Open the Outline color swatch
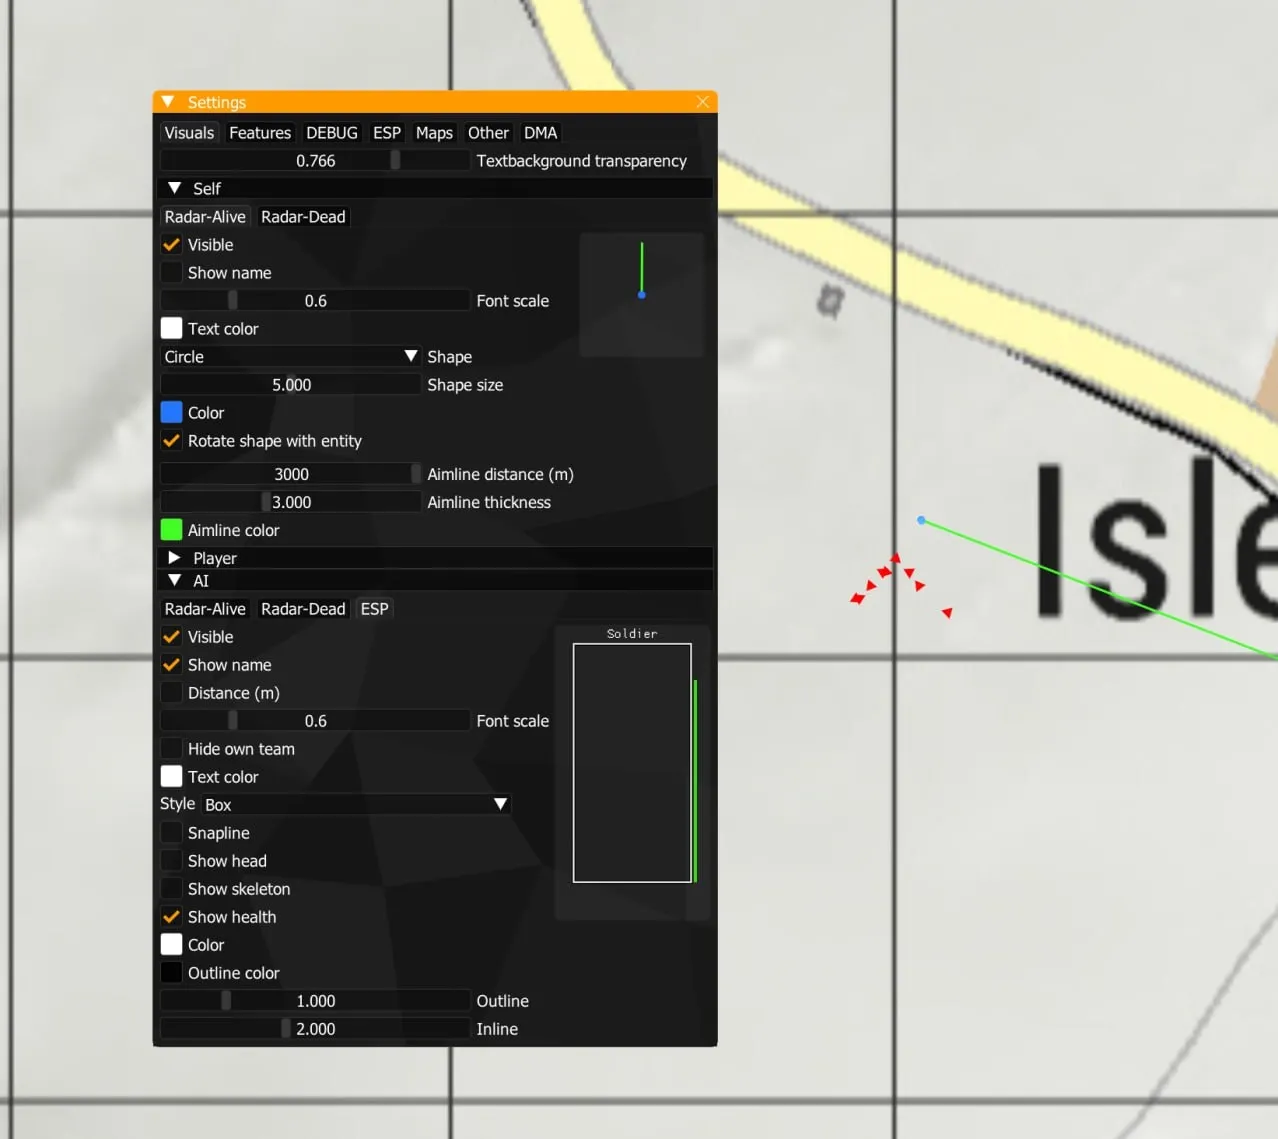Image resolution: width=1278 pixels, height=1139 pixels. [172, 973]
